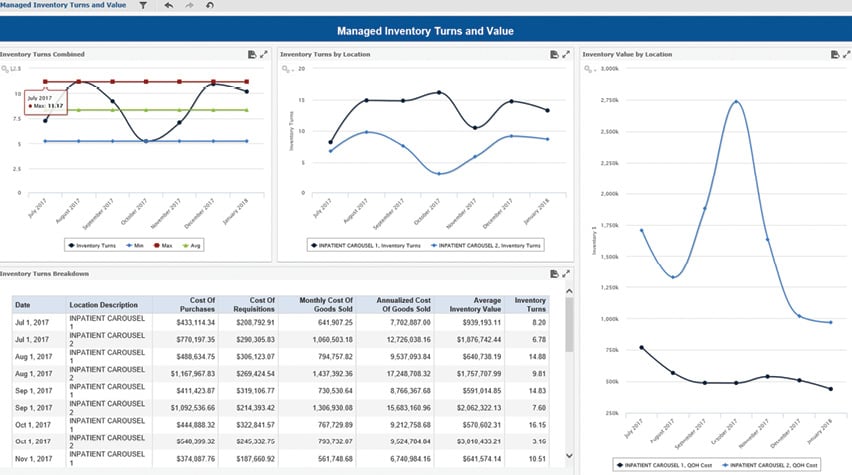Click the redo arrow in top toolbar
This screenshot has height=475, width=852.
(187, 6)
